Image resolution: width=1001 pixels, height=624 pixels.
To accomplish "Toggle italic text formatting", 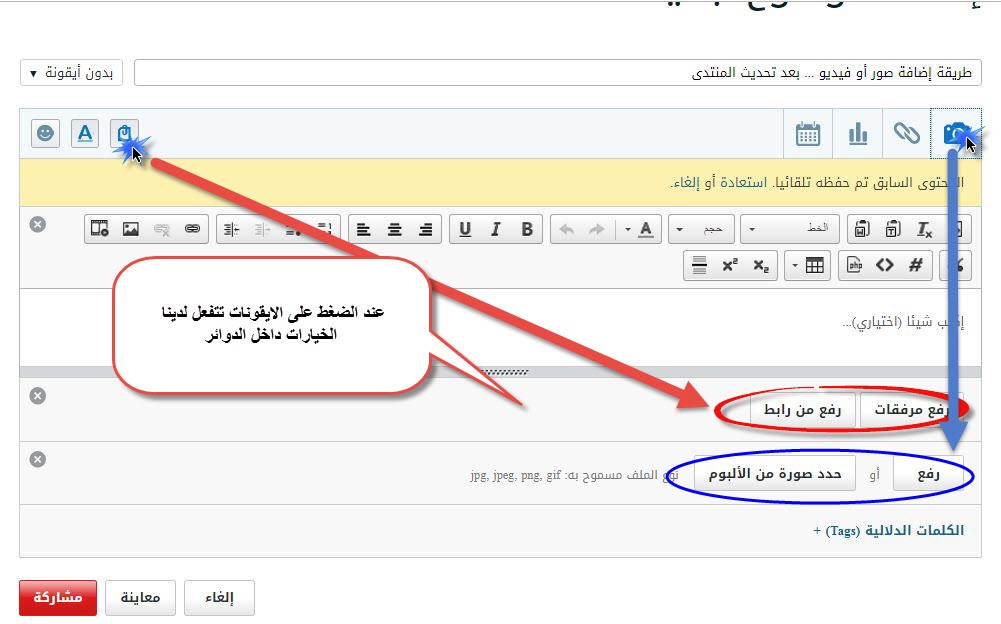I will coord(496,229).
